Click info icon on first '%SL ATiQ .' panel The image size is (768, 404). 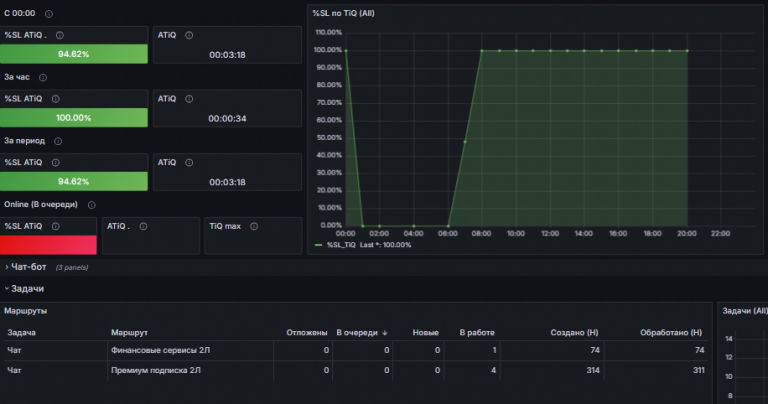click(60, 35)
